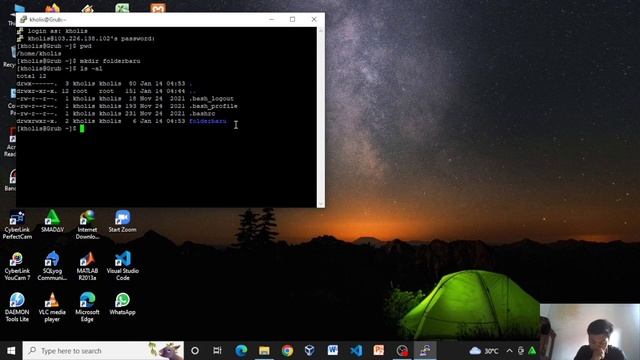The height and width of the screenshot is (360, 640).
Task: Click the Type here to search box
Action: pos(103,351)
